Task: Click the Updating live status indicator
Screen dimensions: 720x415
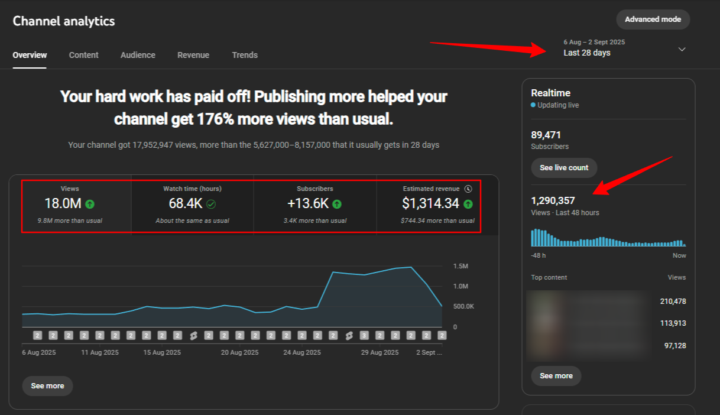Action: [x=555, y=105]
